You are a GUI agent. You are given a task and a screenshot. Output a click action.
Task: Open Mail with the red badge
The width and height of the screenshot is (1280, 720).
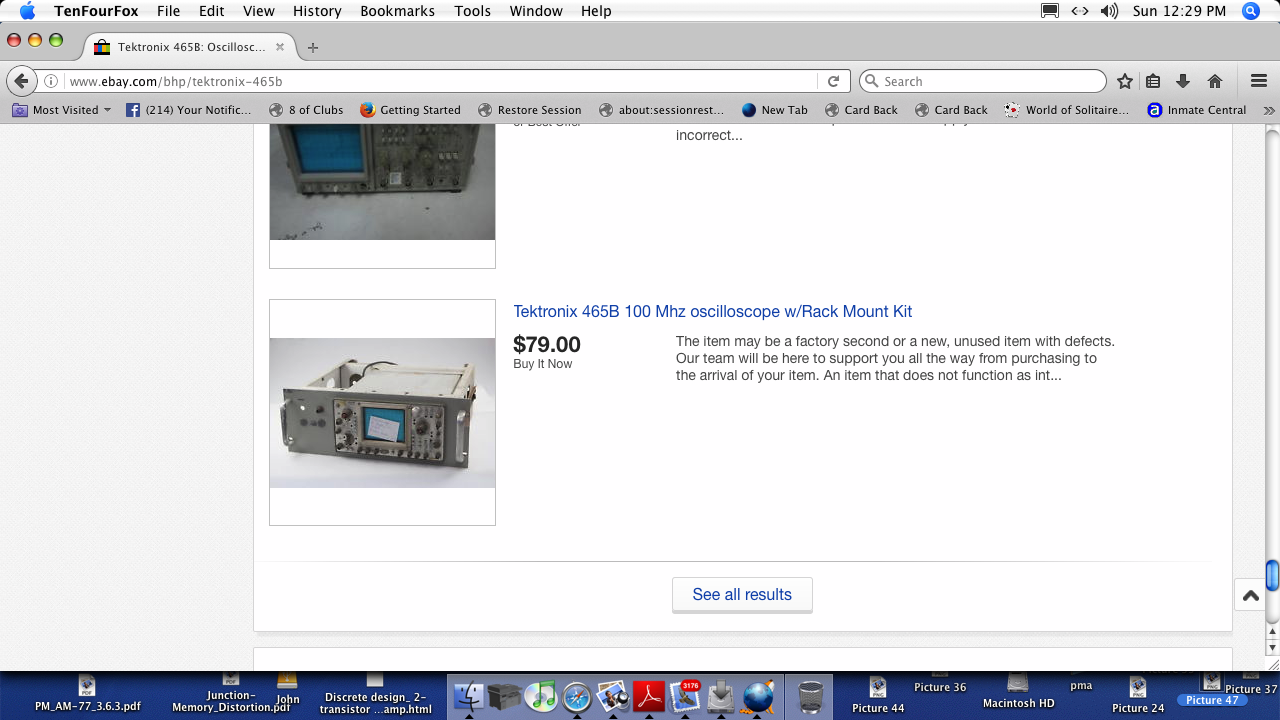pos(685,697)
